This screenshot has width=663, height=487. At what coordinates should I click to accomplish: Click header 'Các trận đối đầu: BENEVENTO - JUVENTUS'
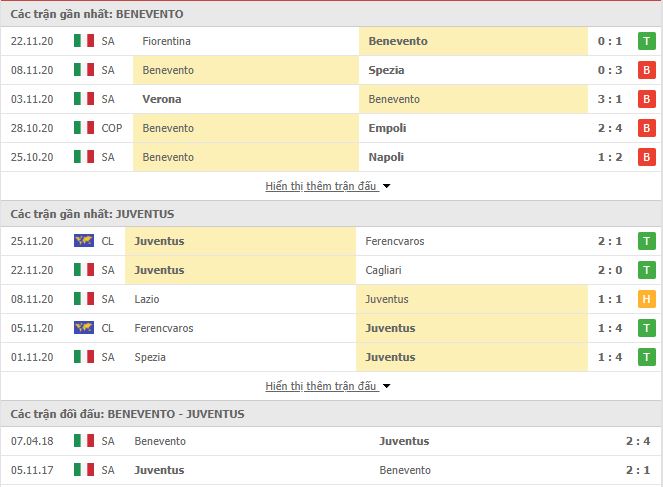(127, 414)
